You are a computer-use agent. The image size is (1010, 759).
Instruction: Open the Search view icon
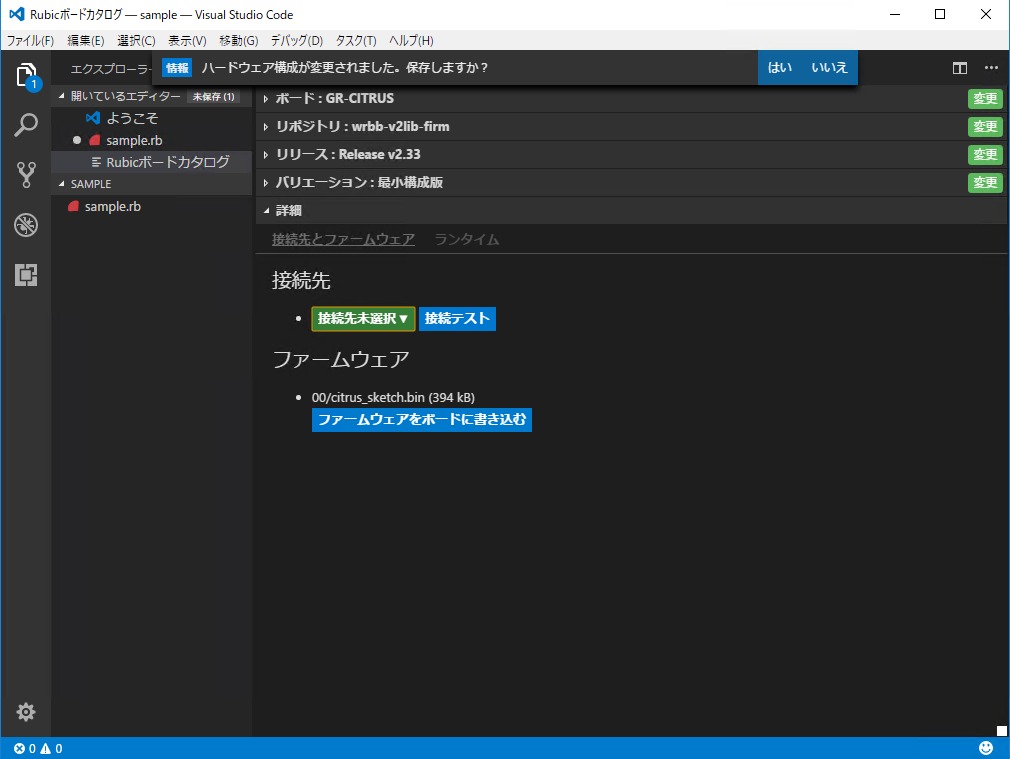pos(26,125)
